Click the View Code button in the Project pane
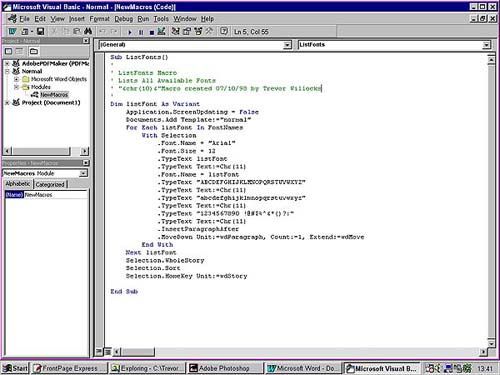 pyautogui.click(x=8, y=51)
